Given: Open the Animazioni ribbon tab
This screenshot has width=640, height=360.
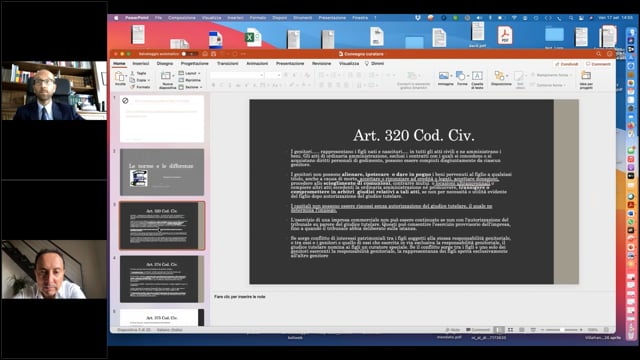Looking at the screenshot, I should (257, 64).
